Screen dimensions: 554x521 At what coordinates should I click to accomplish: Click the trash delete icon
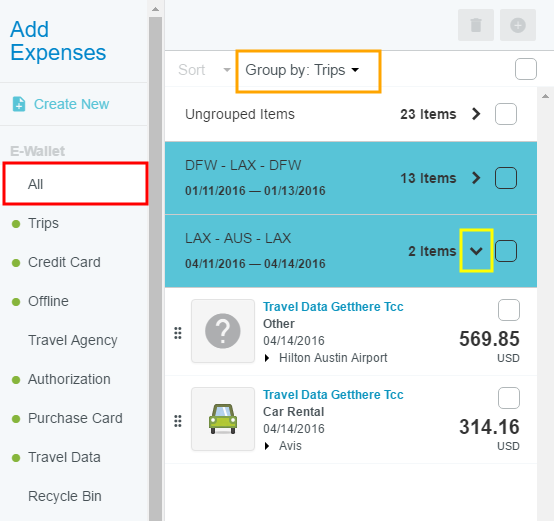click(x=476, y=25)
